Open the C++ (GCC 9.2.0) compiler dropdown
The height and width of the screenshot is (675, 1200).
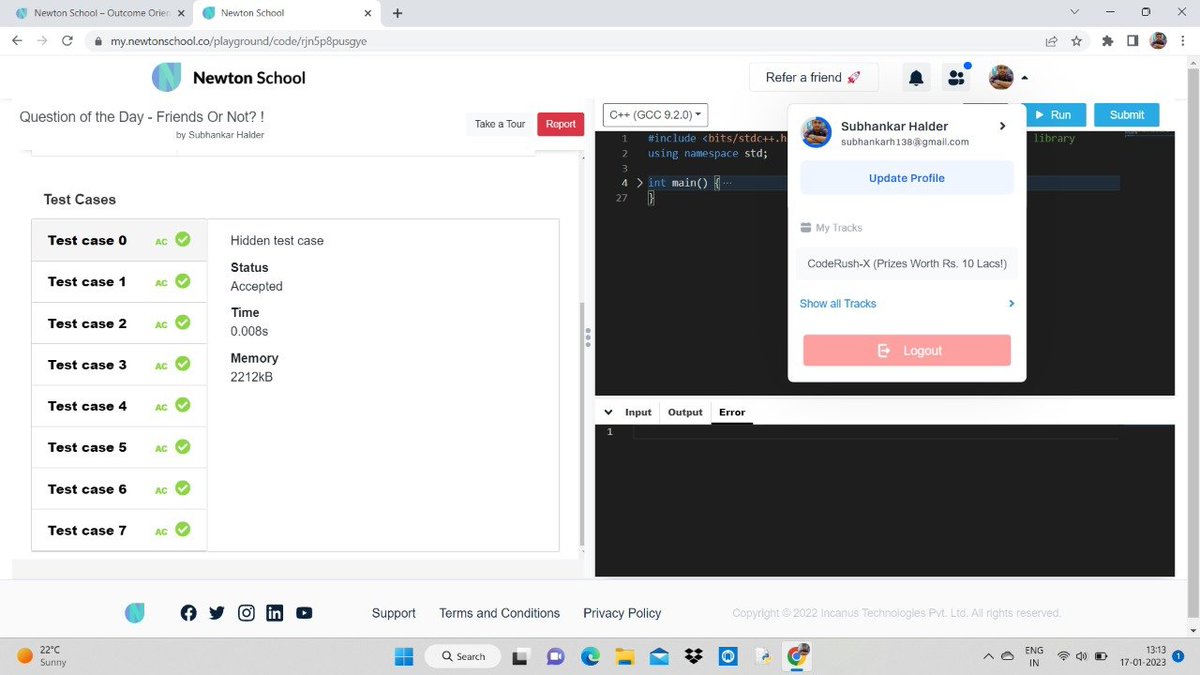coord(654,114)
